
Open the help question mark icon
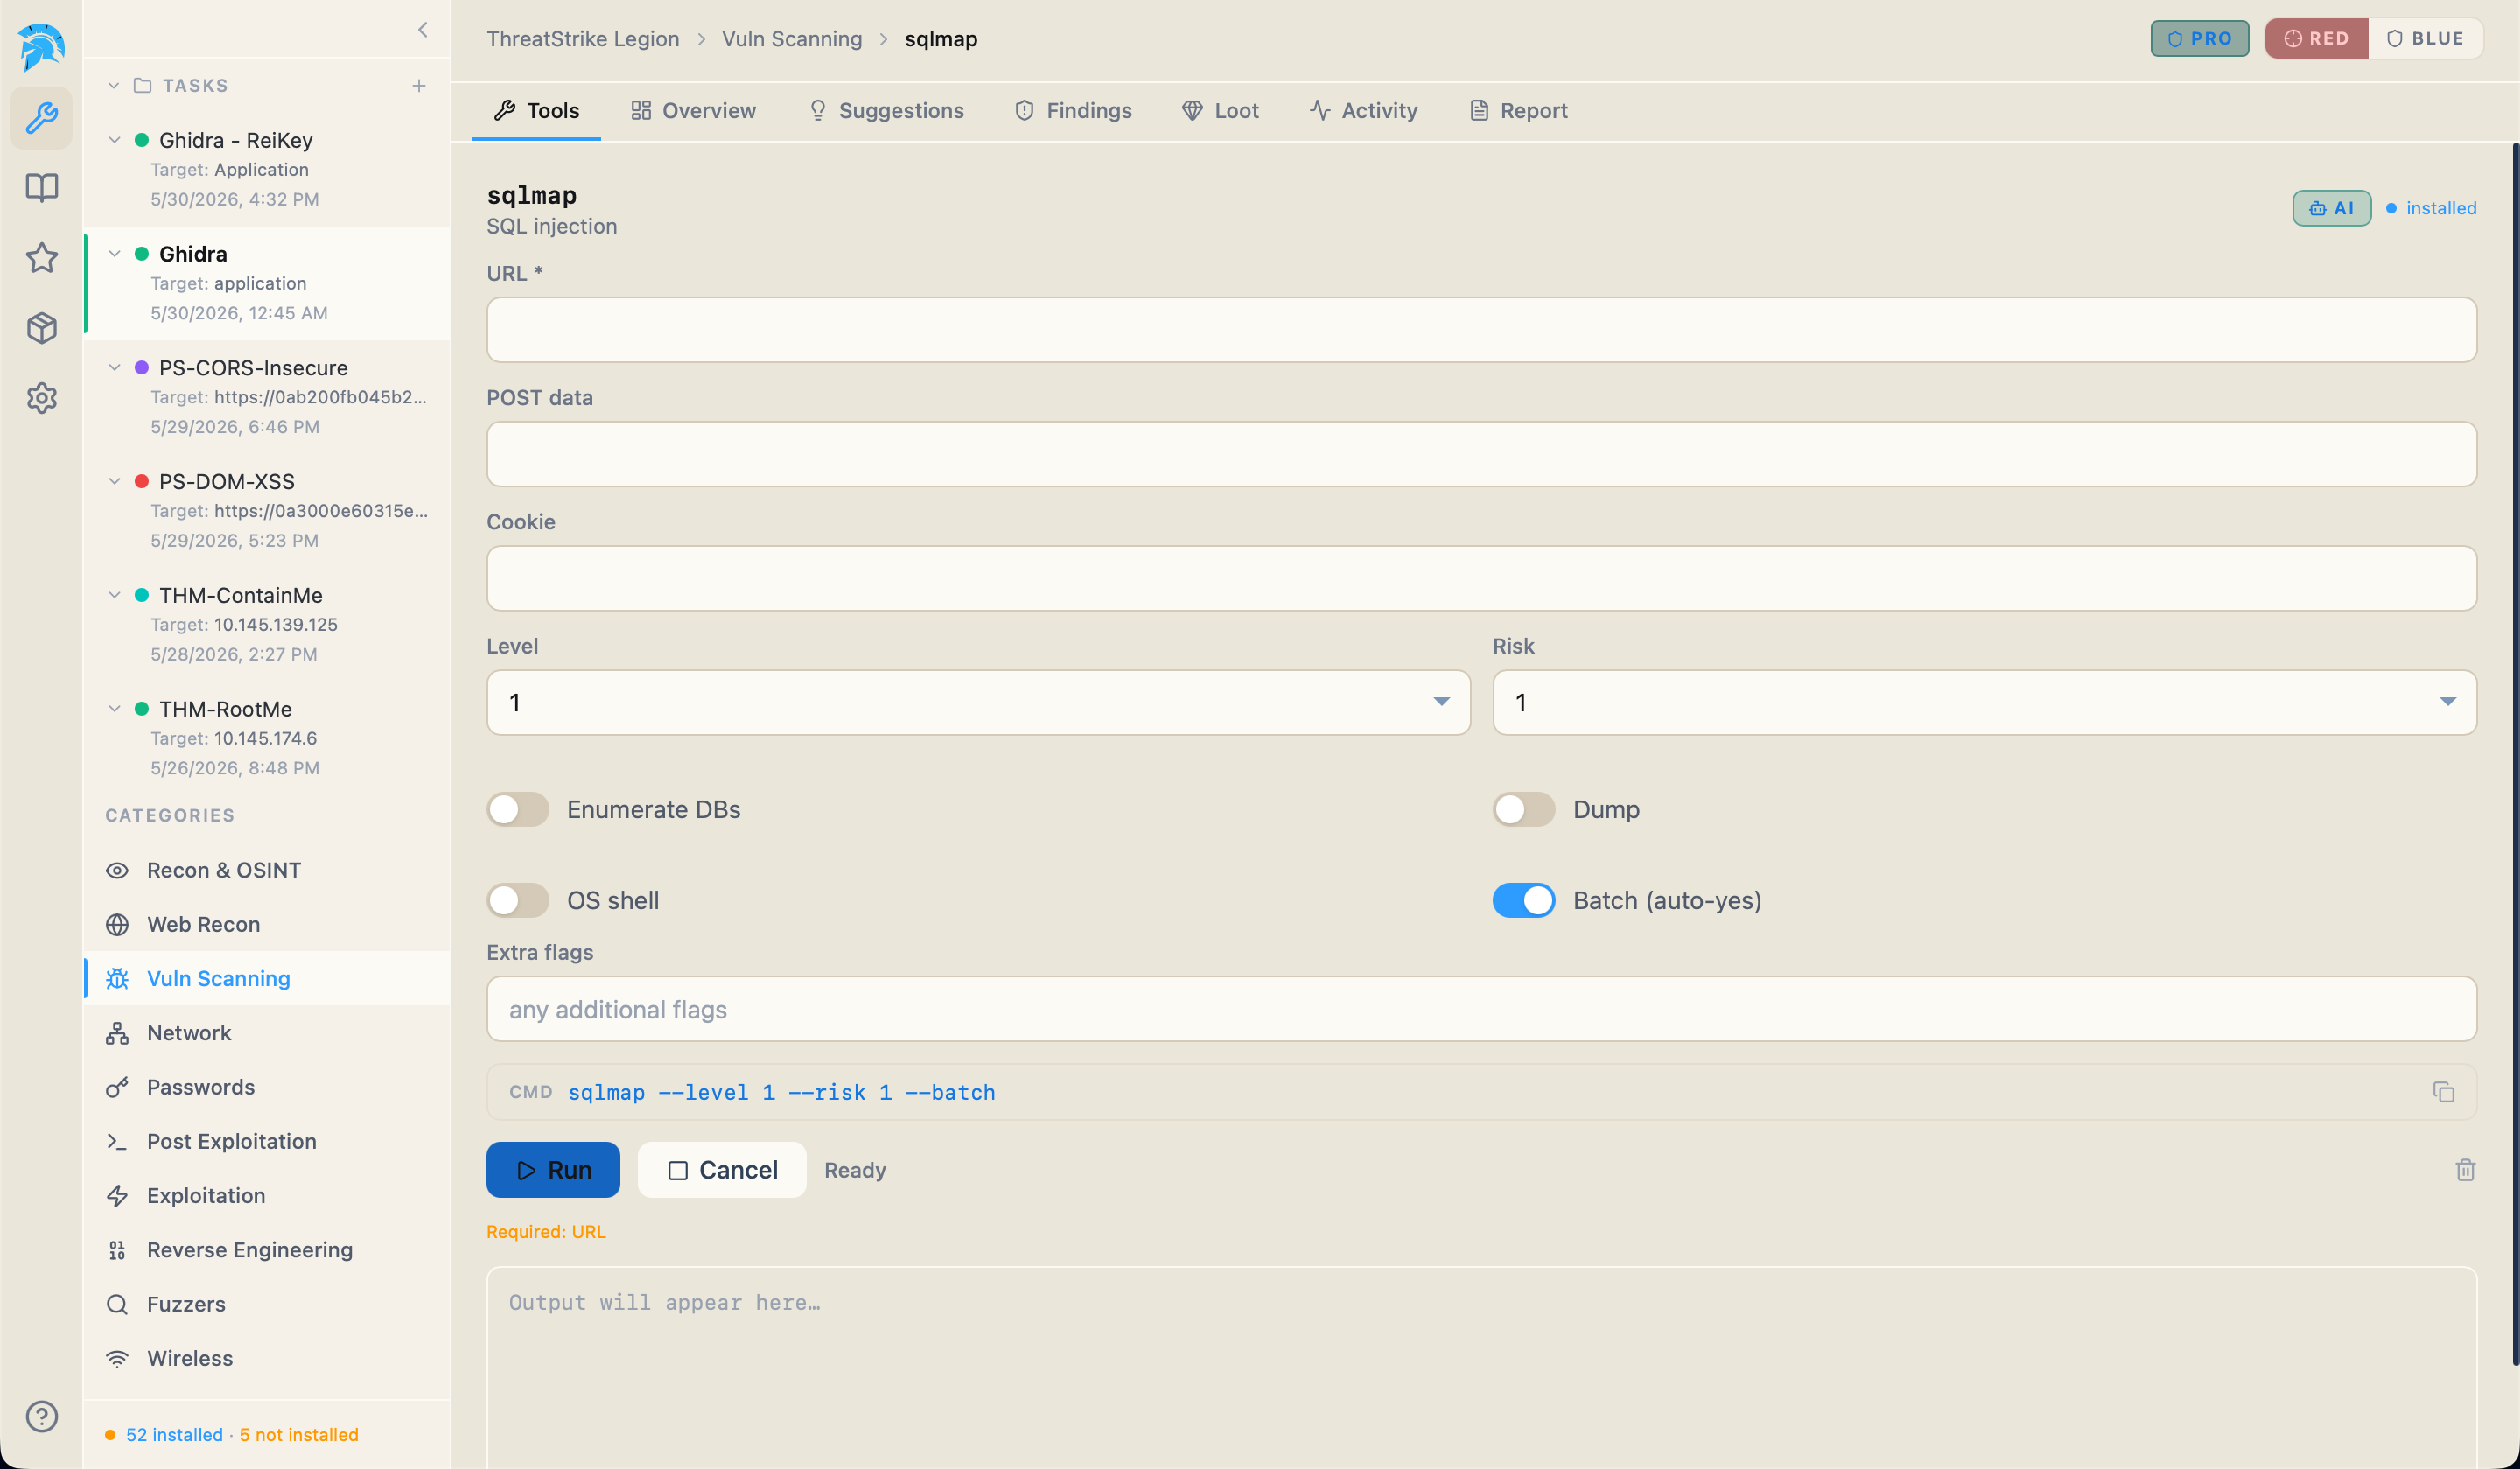point(41,1415)
